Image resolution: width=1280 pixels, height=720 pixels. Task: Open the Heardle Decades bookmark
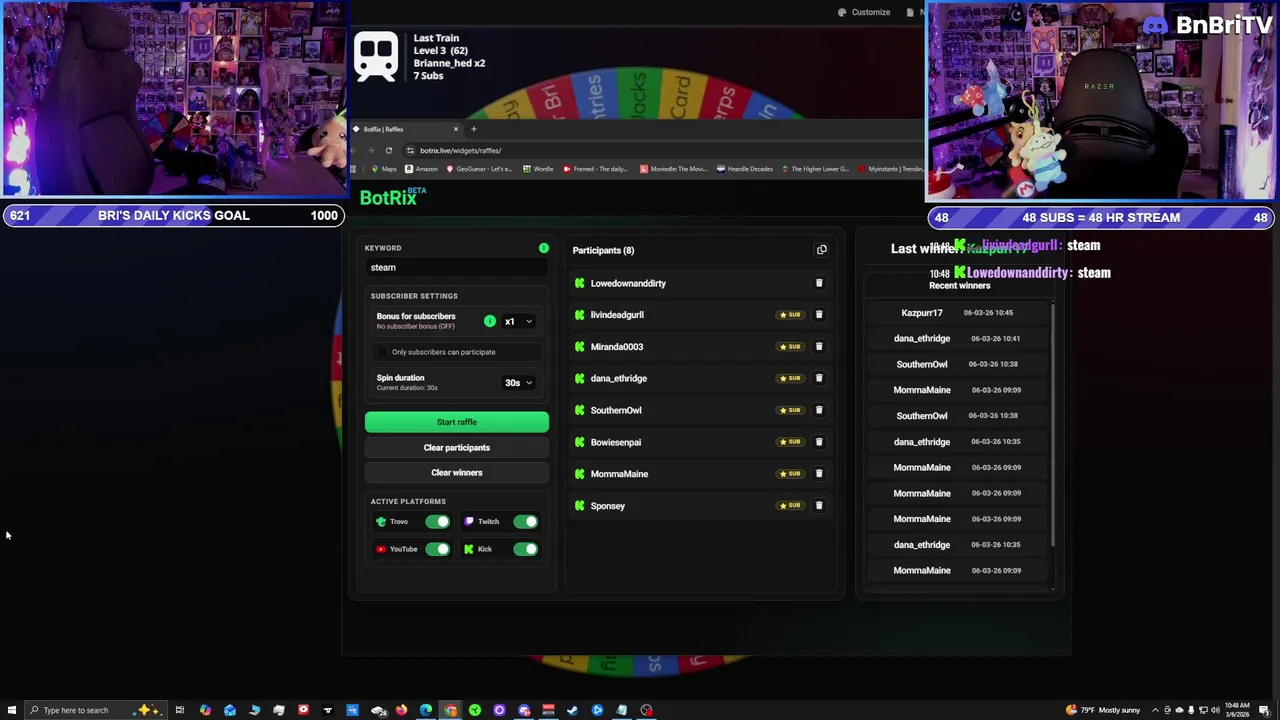click(x=745, y=169)
